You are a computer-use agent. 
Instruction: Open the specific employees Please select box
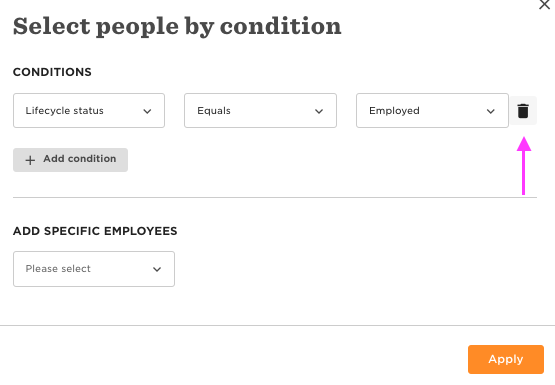click(94, 269)
